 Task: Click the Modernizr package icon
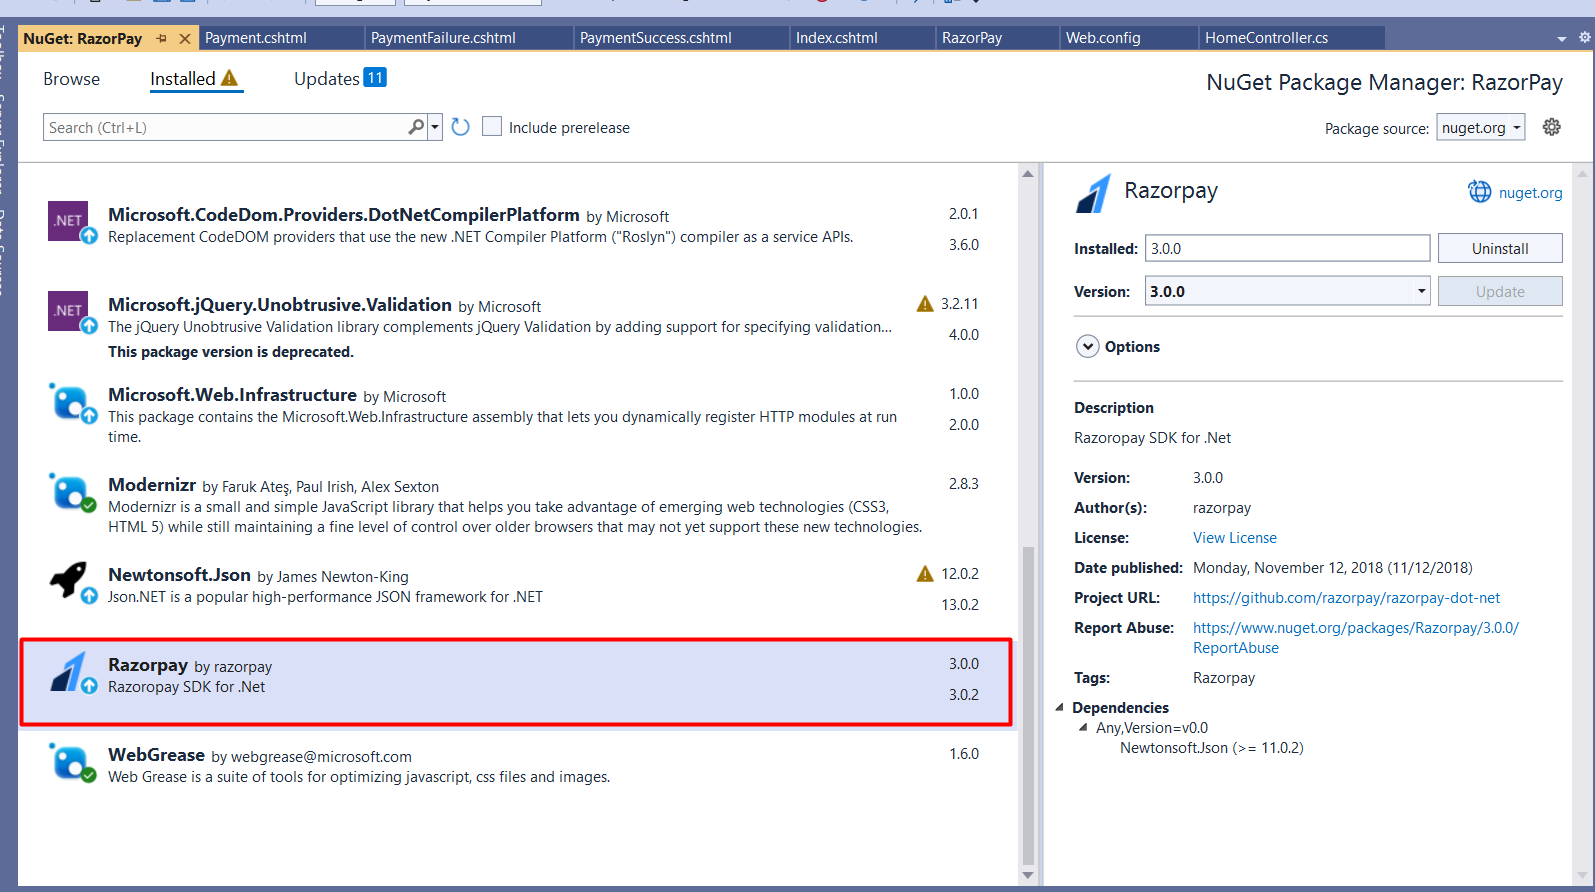pyautogui.click(x=71, y=492)
